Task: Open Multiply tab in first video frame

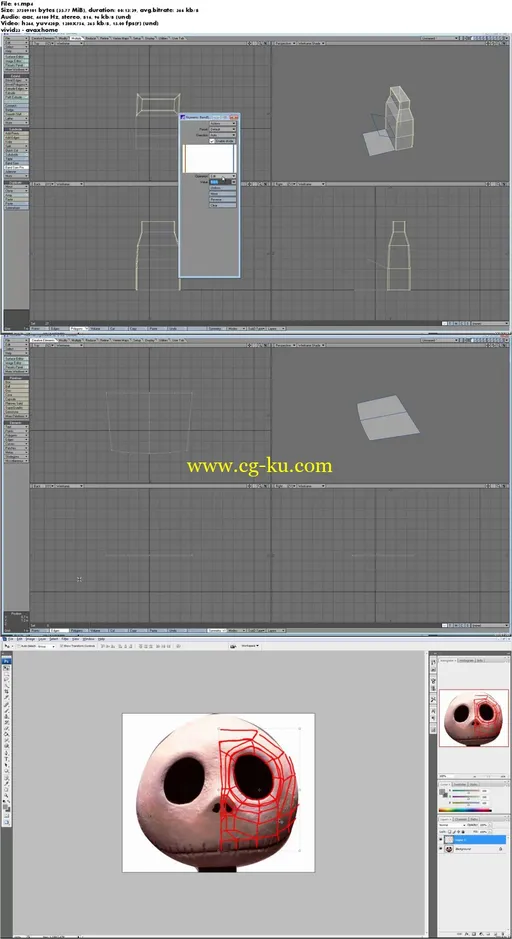Action: pyautogui.click(x=76, y=38)
